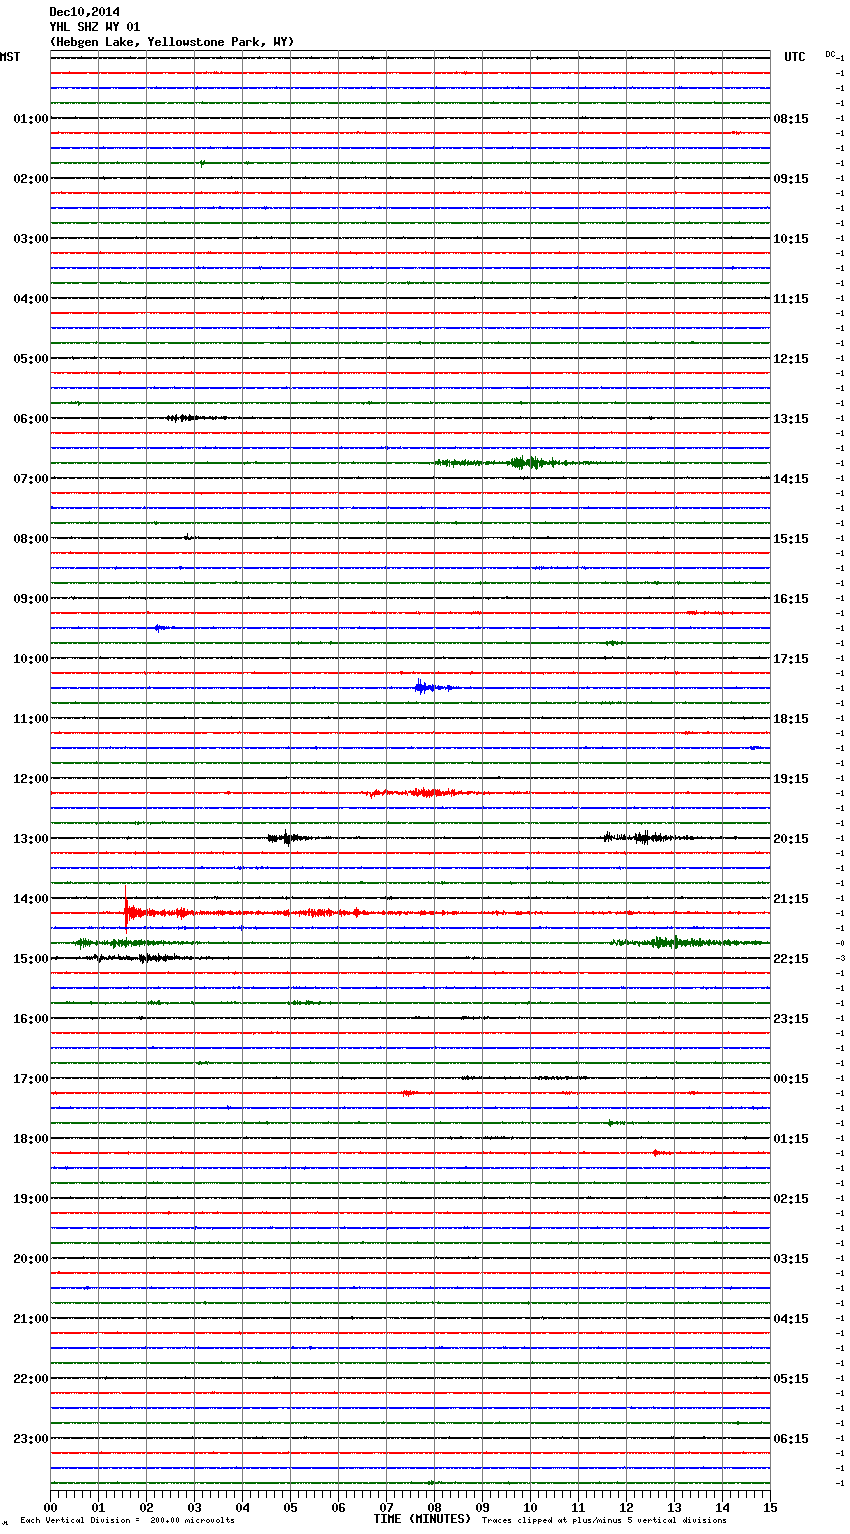Click the 23:15 UTC time label

coord(791,1019)
